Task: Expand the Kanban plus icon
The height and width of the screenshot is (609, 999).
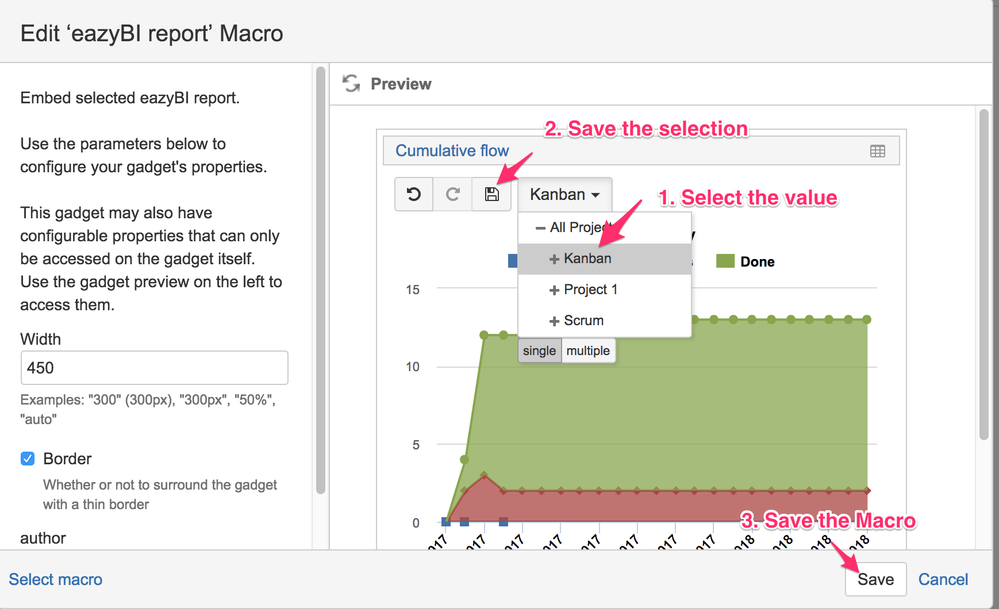Action: tap(554, 259)
